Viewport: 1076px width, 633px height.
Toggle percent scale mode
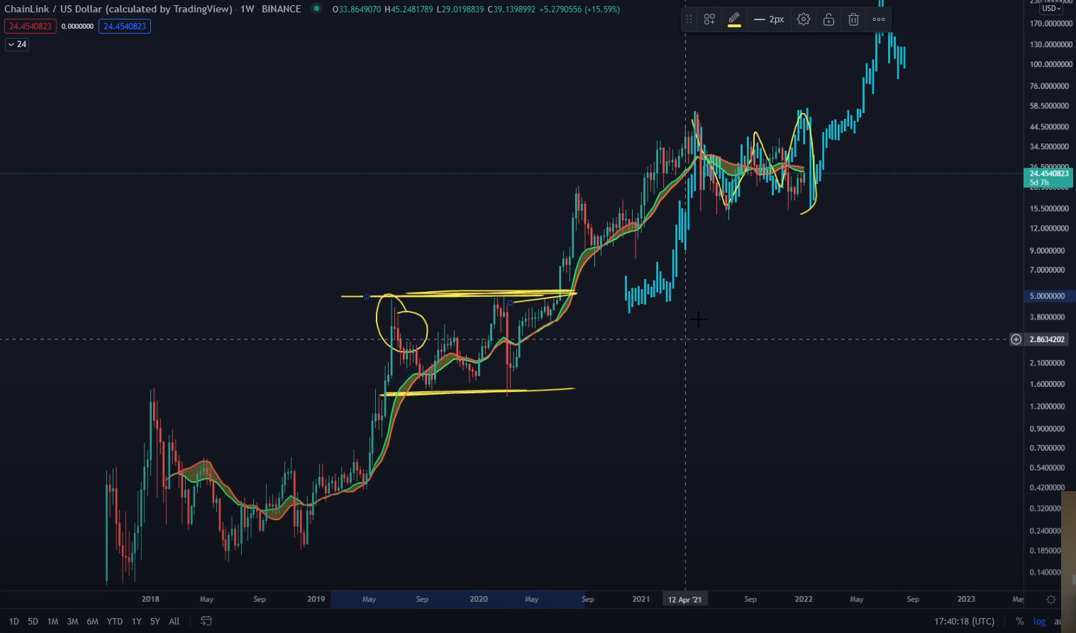point(1019,621)
